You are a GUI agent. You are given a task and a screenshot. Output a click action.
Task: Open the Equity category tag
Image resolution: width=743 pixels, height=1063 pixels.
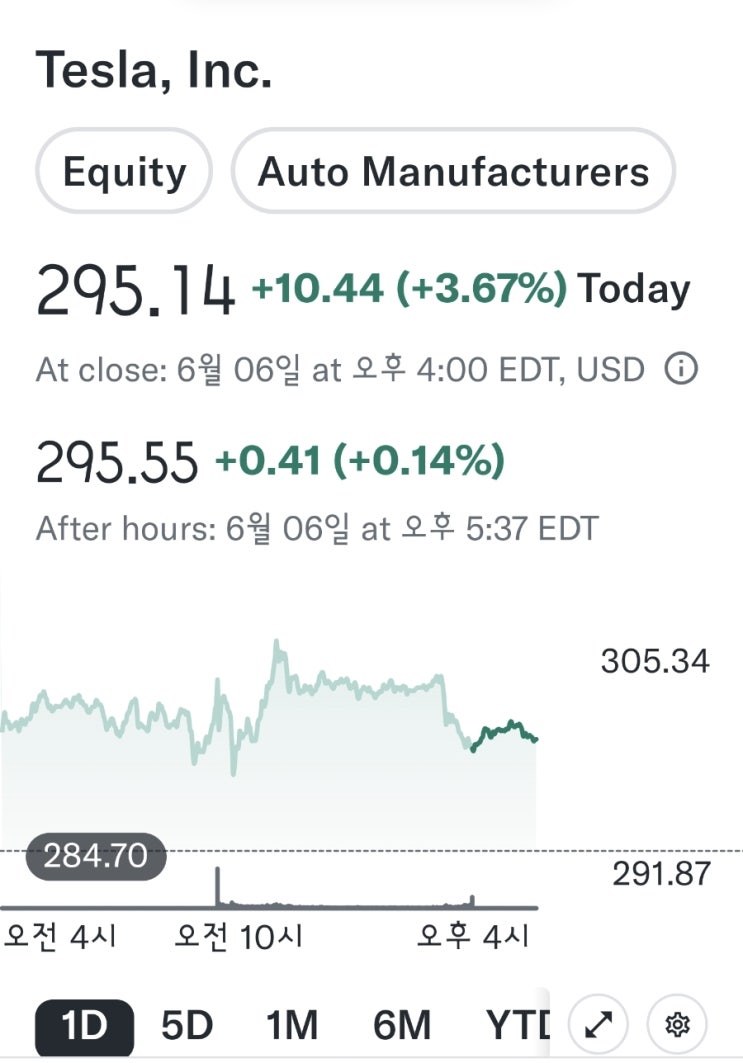tap(124, 171)
